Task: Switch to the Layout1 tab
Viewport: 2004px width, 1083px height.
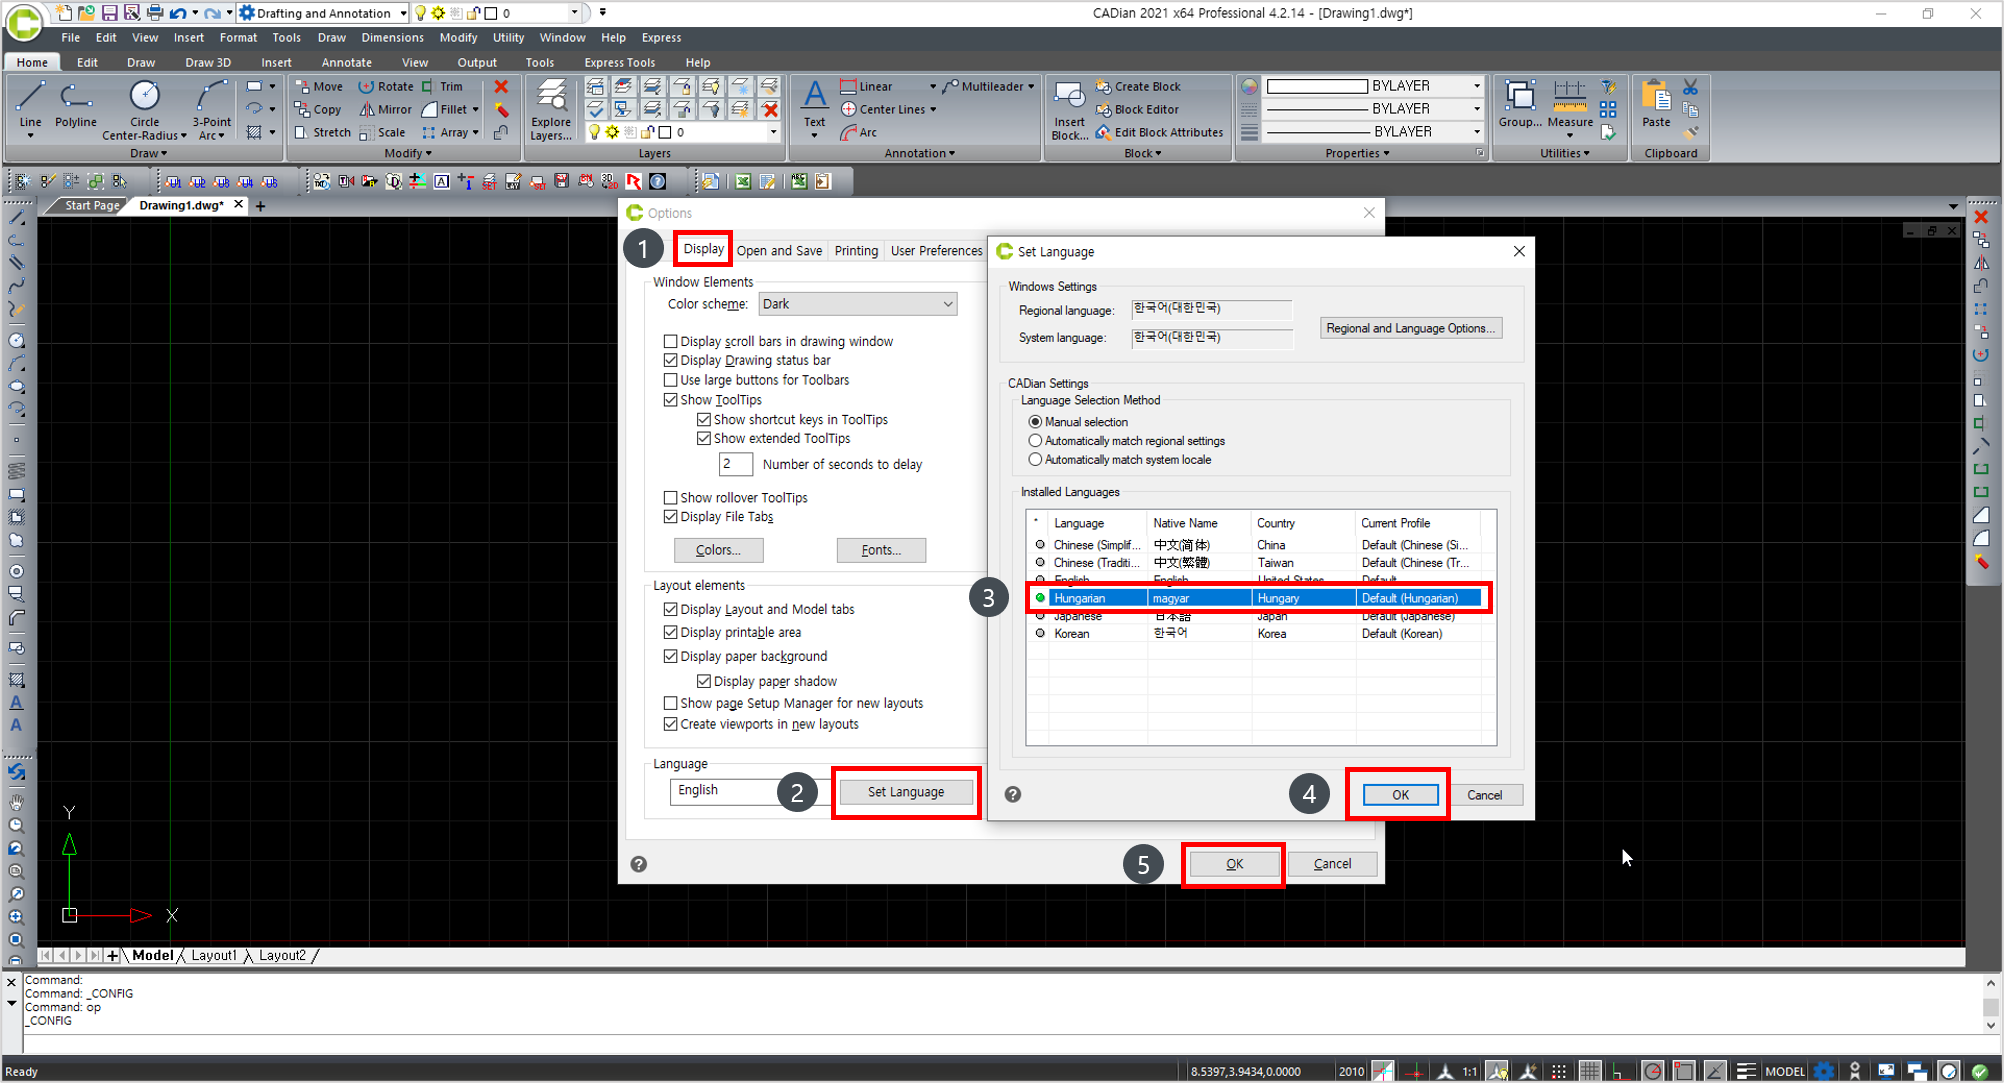Action: (214, 956)
